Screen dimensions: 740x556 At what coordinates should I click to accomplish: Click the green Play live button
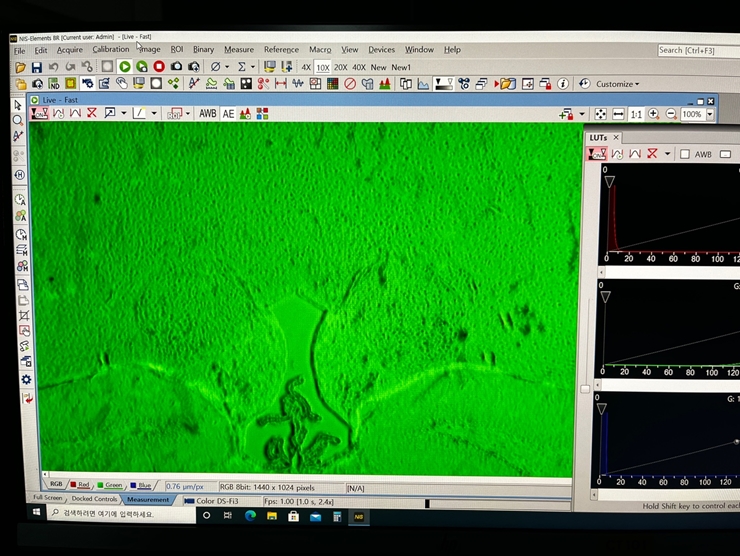[x=125, y=67]
